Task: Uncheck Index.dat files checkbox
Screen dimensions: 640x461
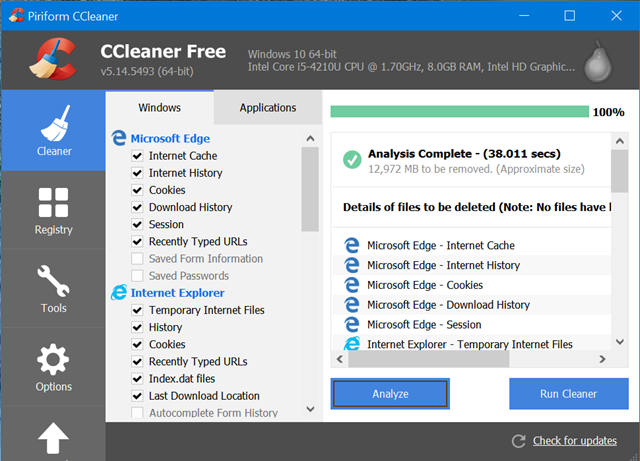Action: pos(137,379)
